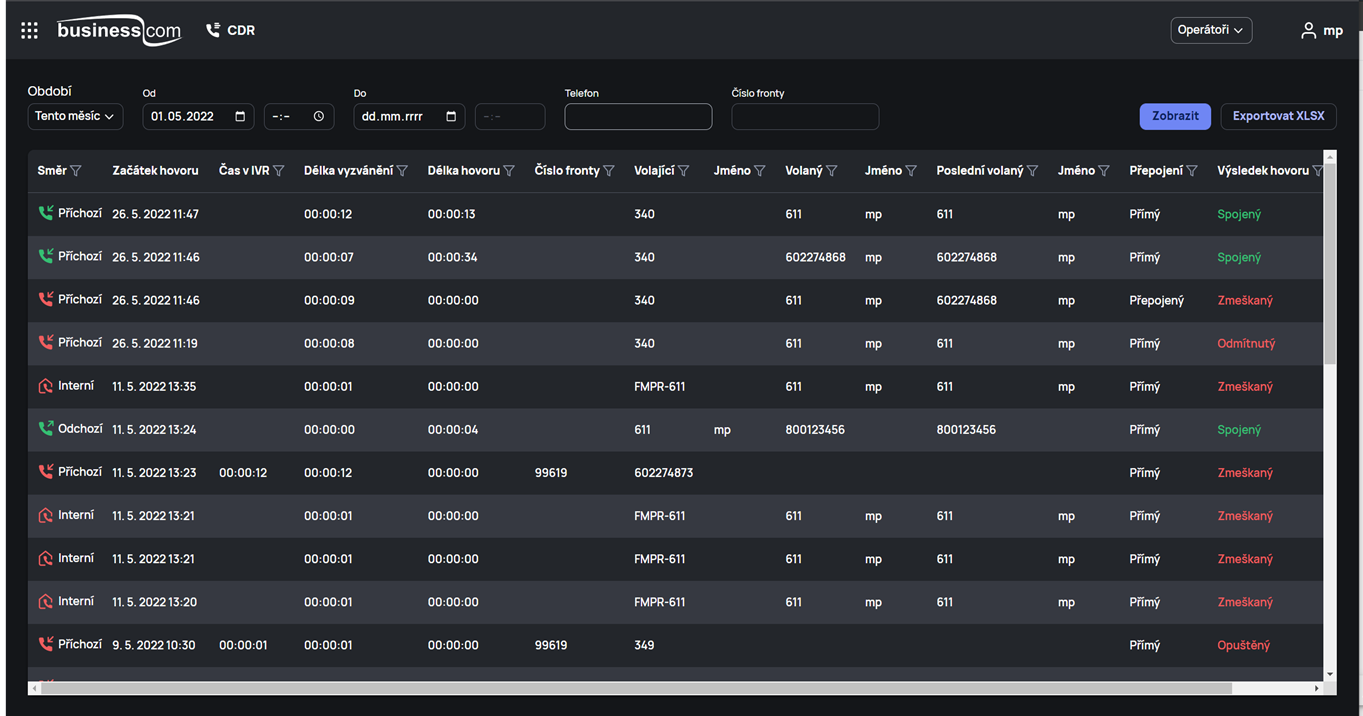The image size is (1363, 716).
Task: Click volaný number 602274868 in 11:46 Spojený row
Action: 815,257
